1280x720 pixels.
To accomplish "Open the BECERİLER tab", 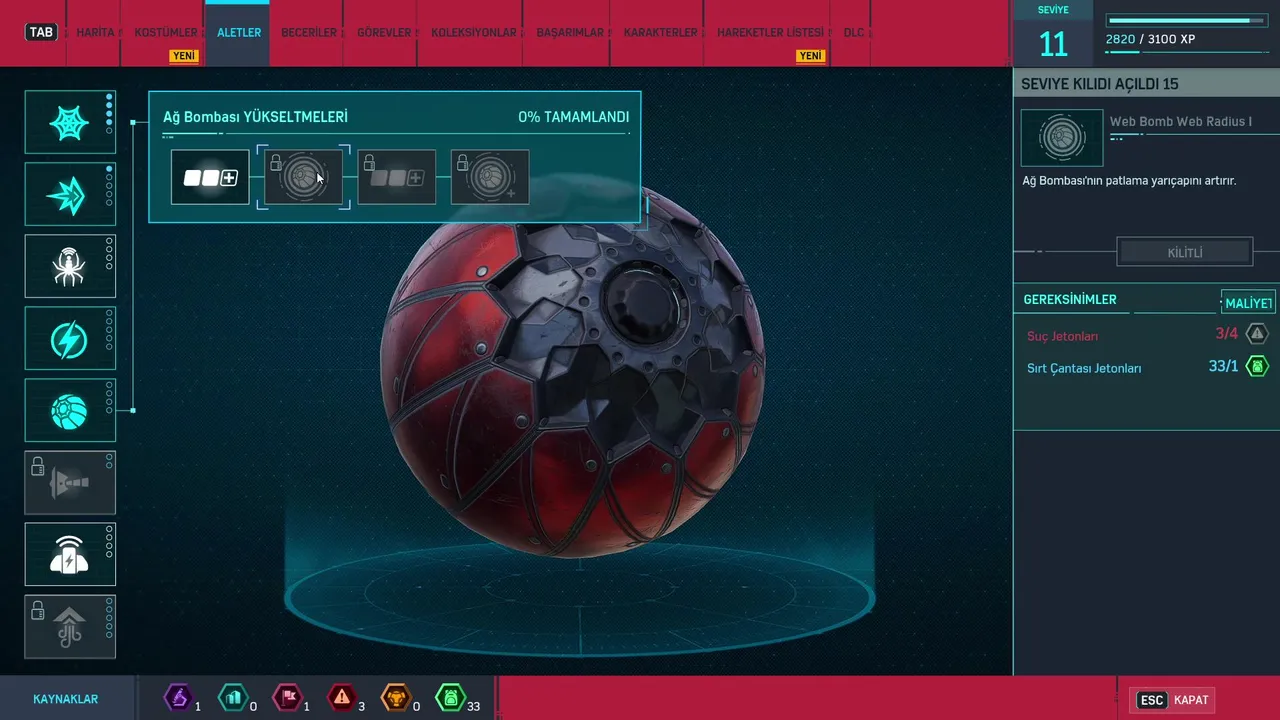I will coord(309,33).
